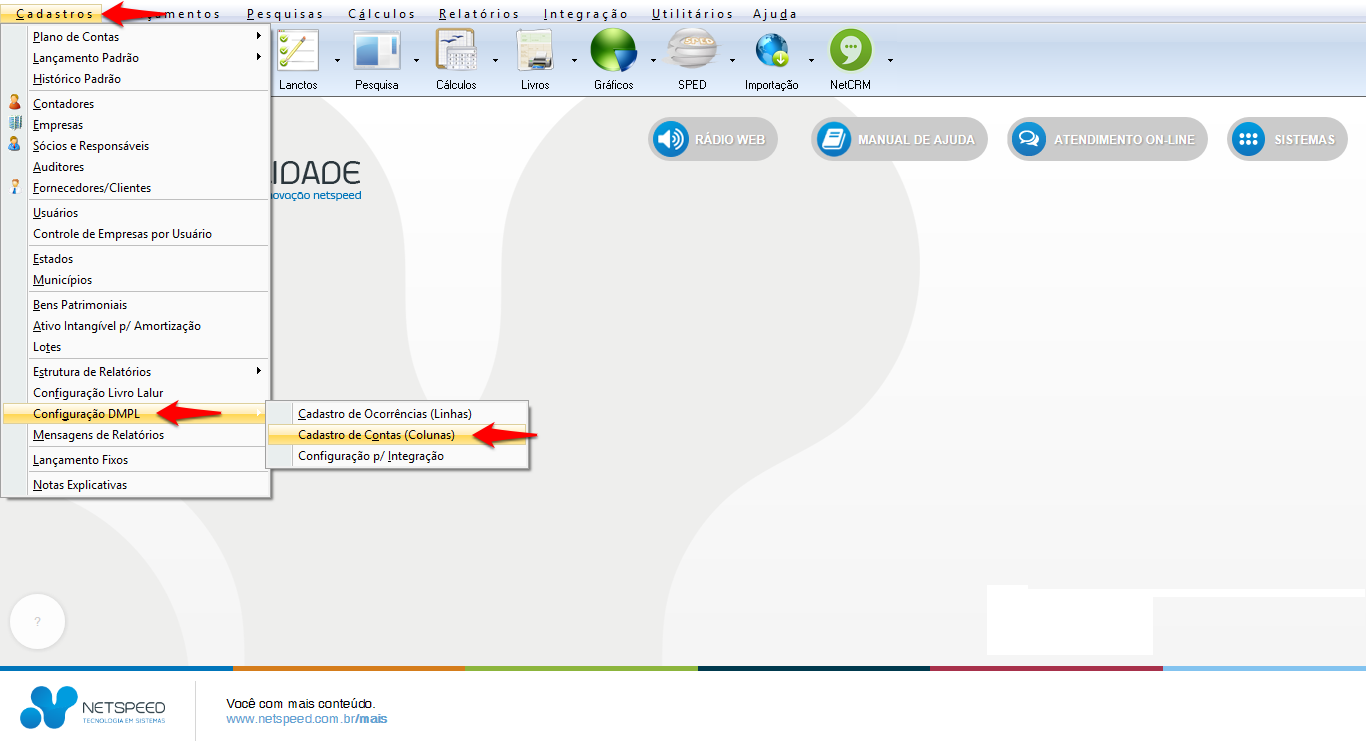Expand the Livros dropdown arrow

pos(574,59)
